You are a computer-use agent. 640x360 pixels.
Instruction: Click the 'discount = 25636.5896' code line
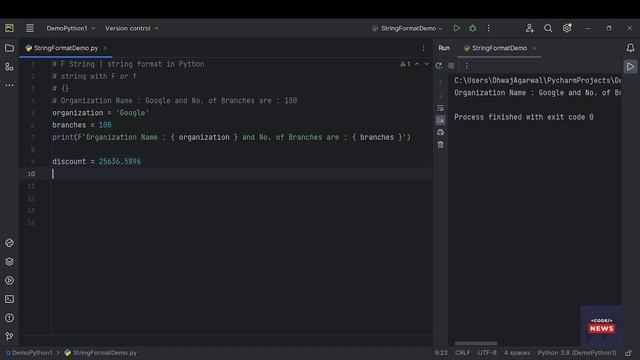pyautogui.click(x=96, y=162)
